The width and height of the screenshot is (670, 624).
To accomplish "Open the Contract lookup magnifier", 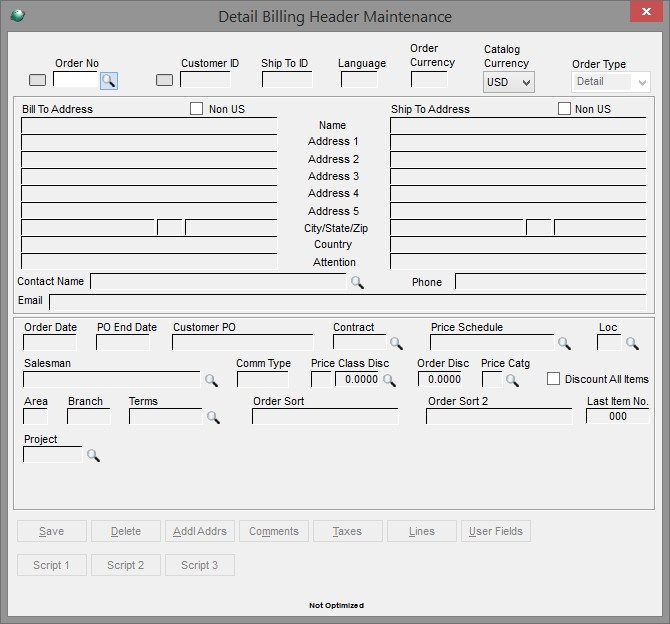I will (396, 343).
